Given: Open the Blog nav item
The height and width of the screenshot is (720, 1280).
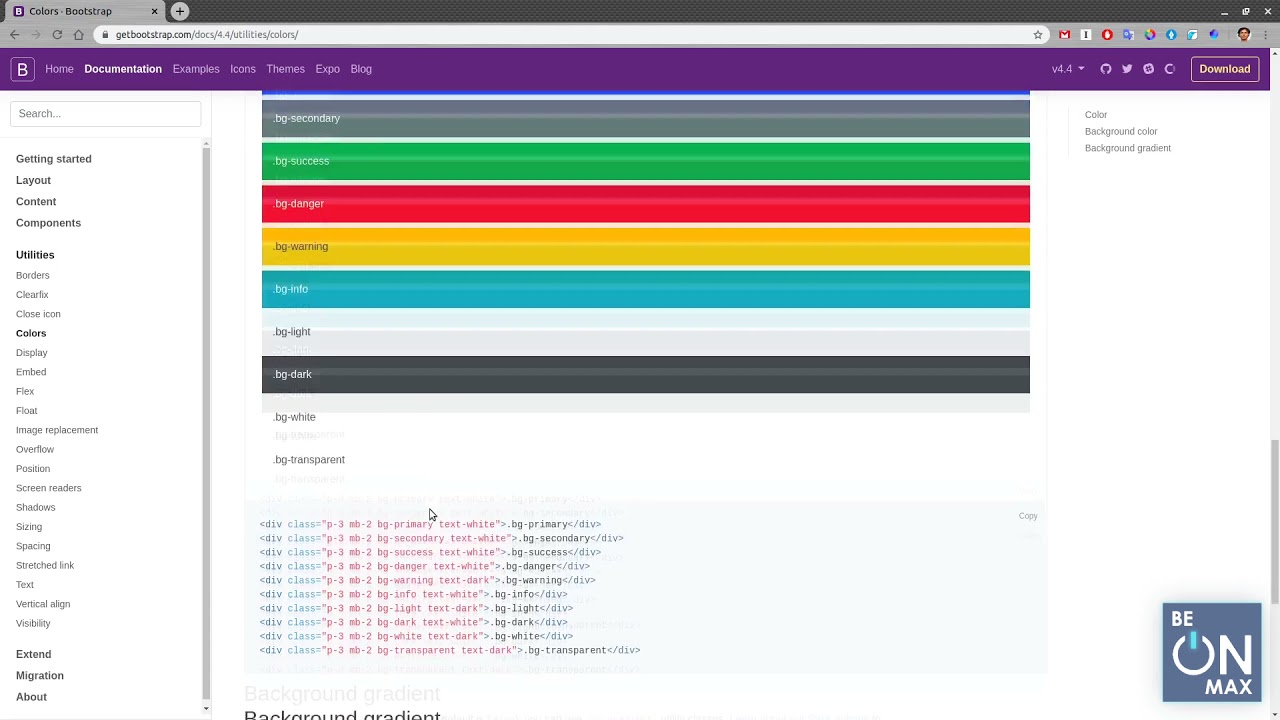Looking at the screenshot, I should click(361, 69).
